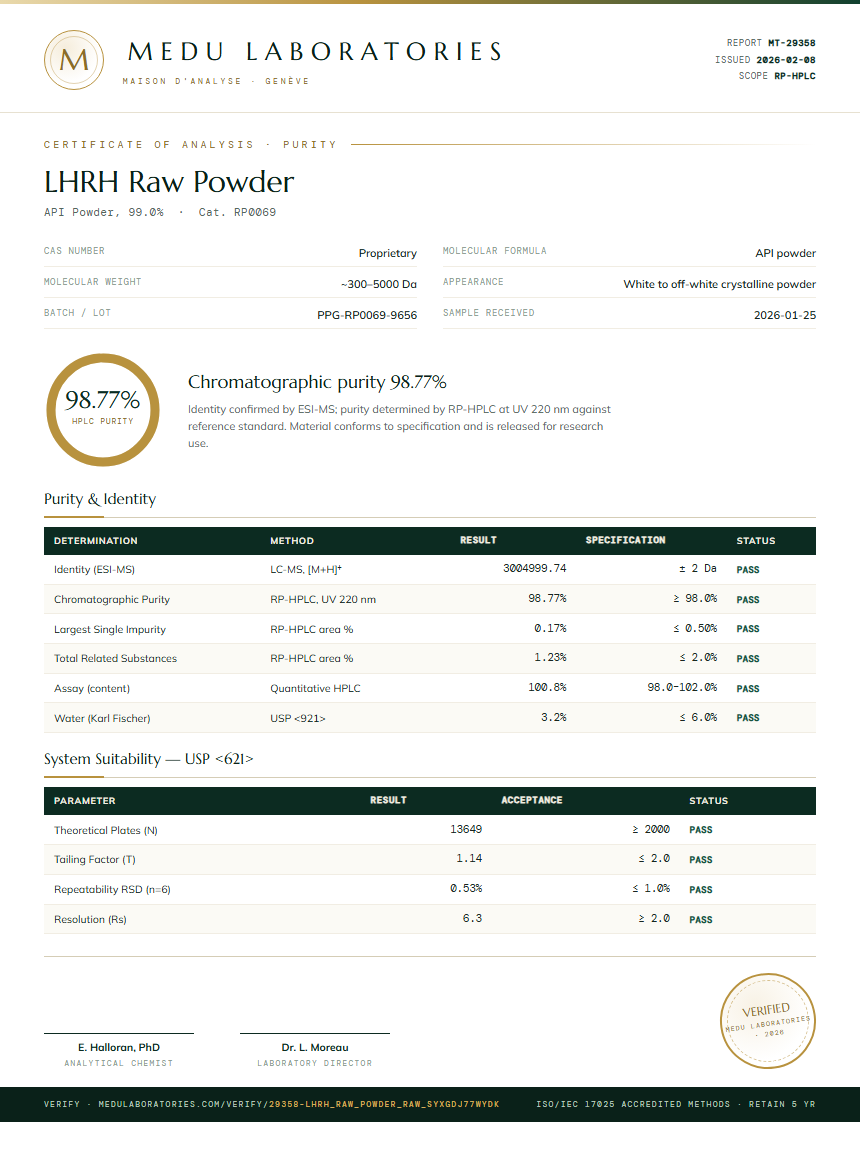Select the appearance description text
The image size is (860, 1152).
[720, 284]
